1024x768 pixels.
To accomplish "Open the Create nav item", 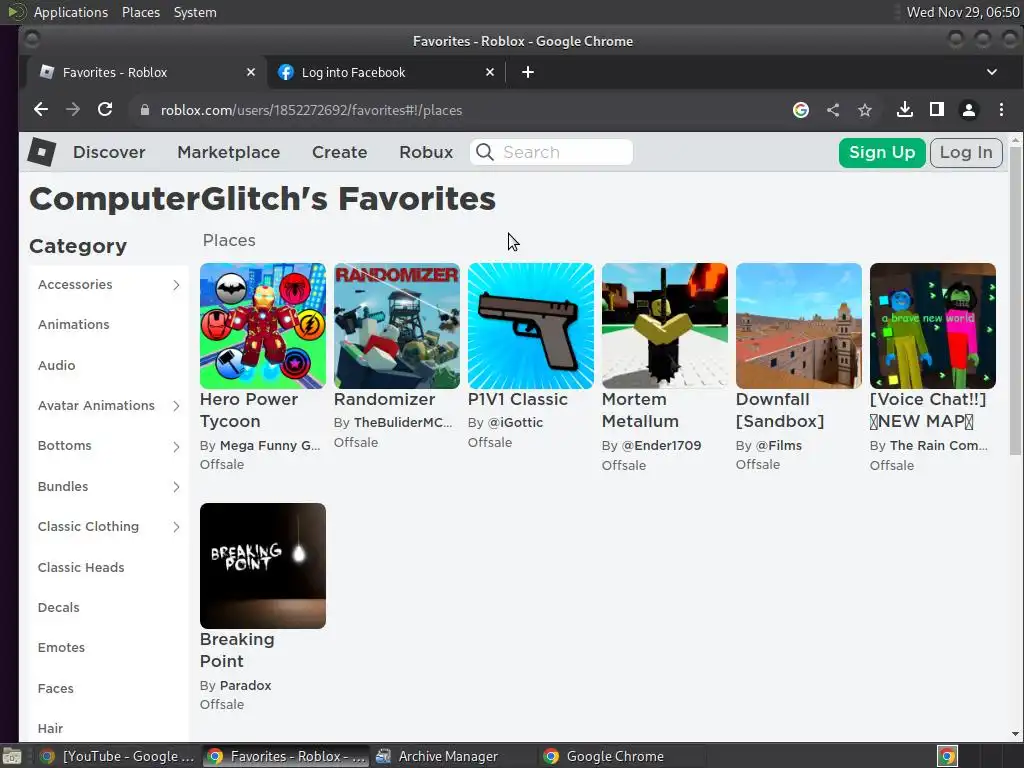I will [340, 152].
